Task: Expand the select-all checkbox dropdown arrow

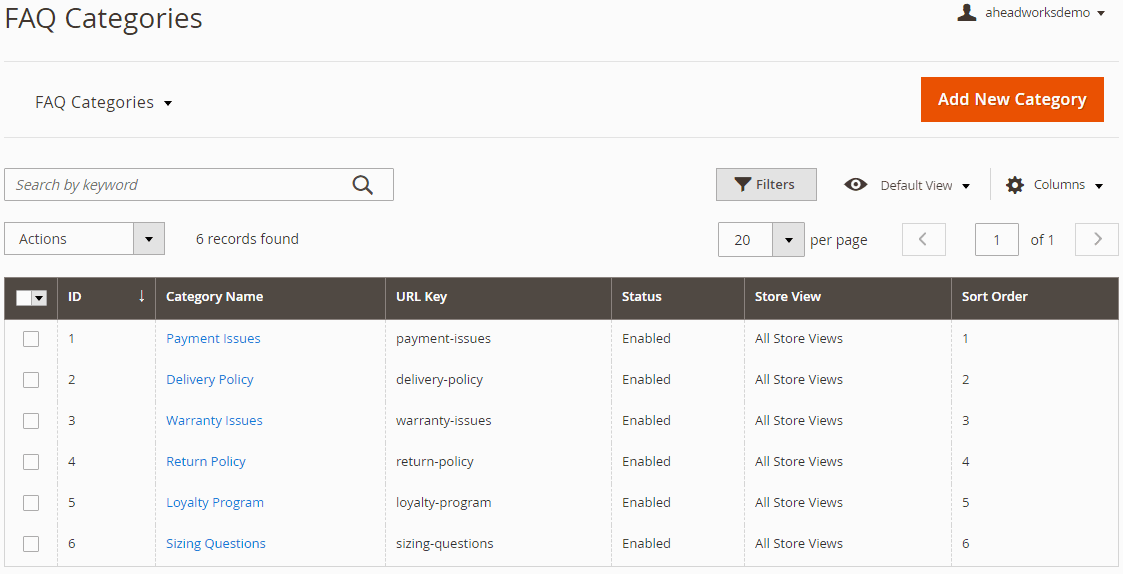Action: 40,298
